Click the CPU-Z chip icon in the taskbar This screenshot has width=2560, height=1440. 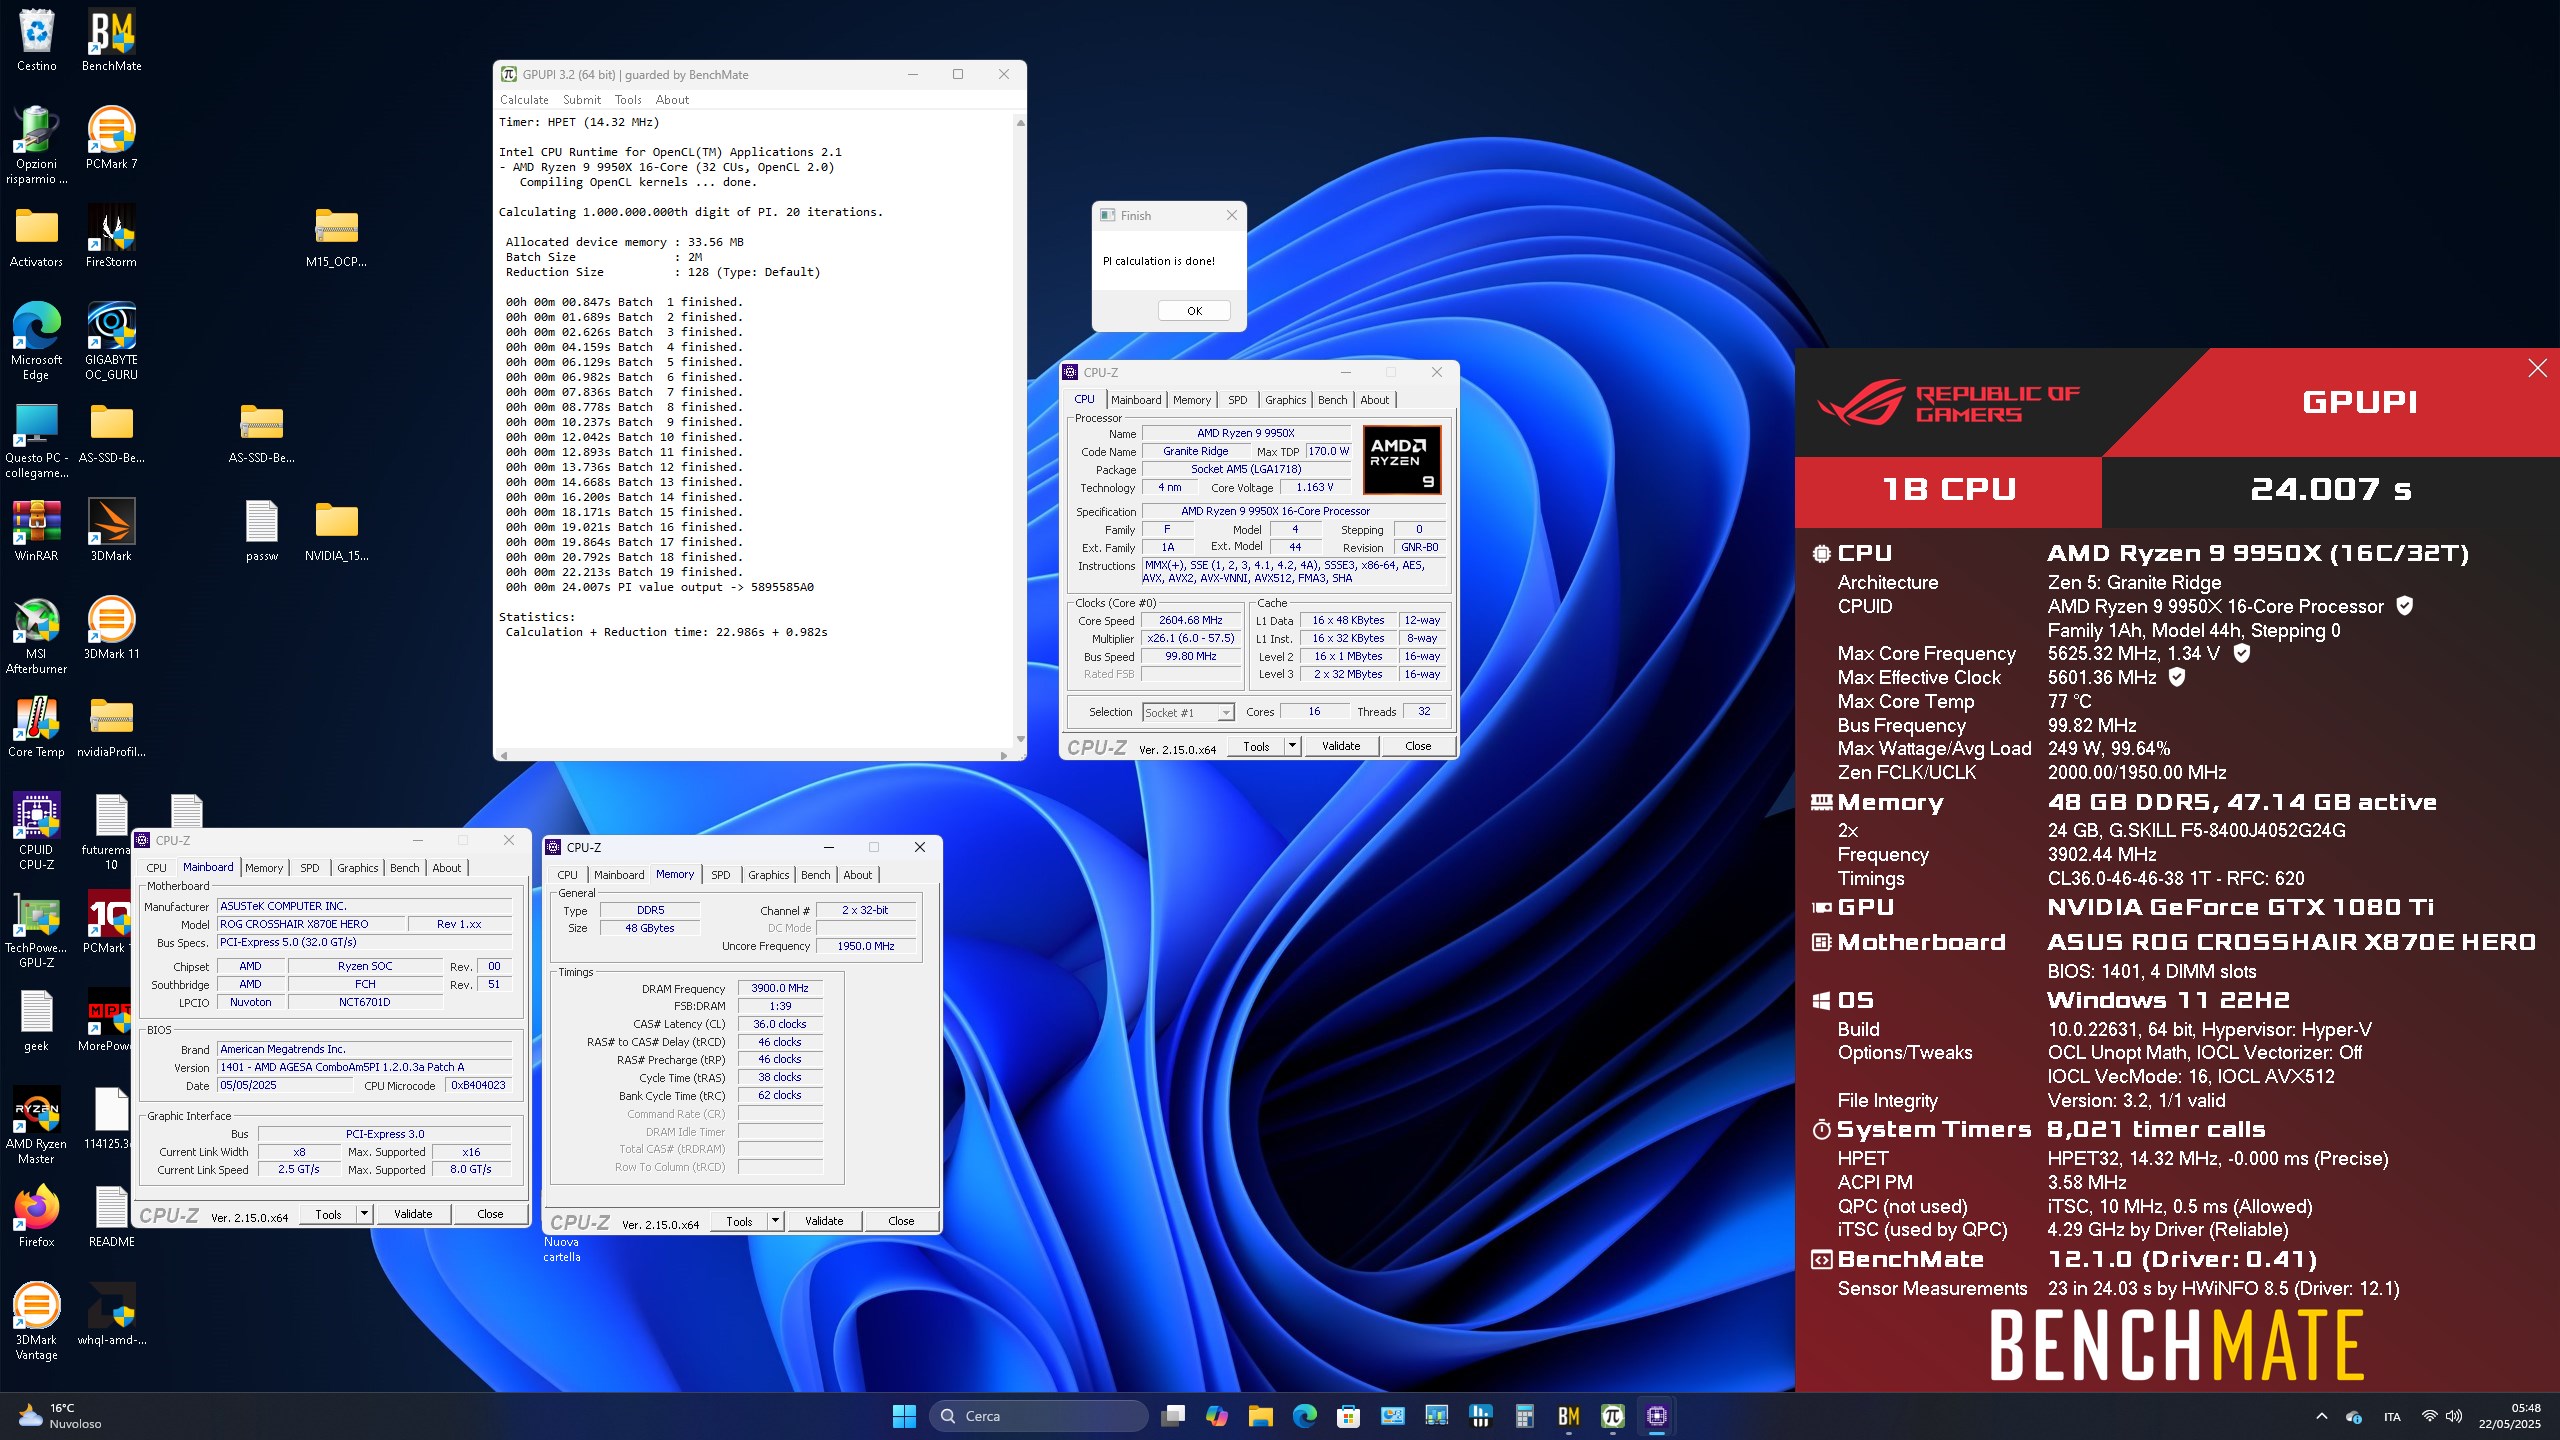(x=1656, y=1416)
